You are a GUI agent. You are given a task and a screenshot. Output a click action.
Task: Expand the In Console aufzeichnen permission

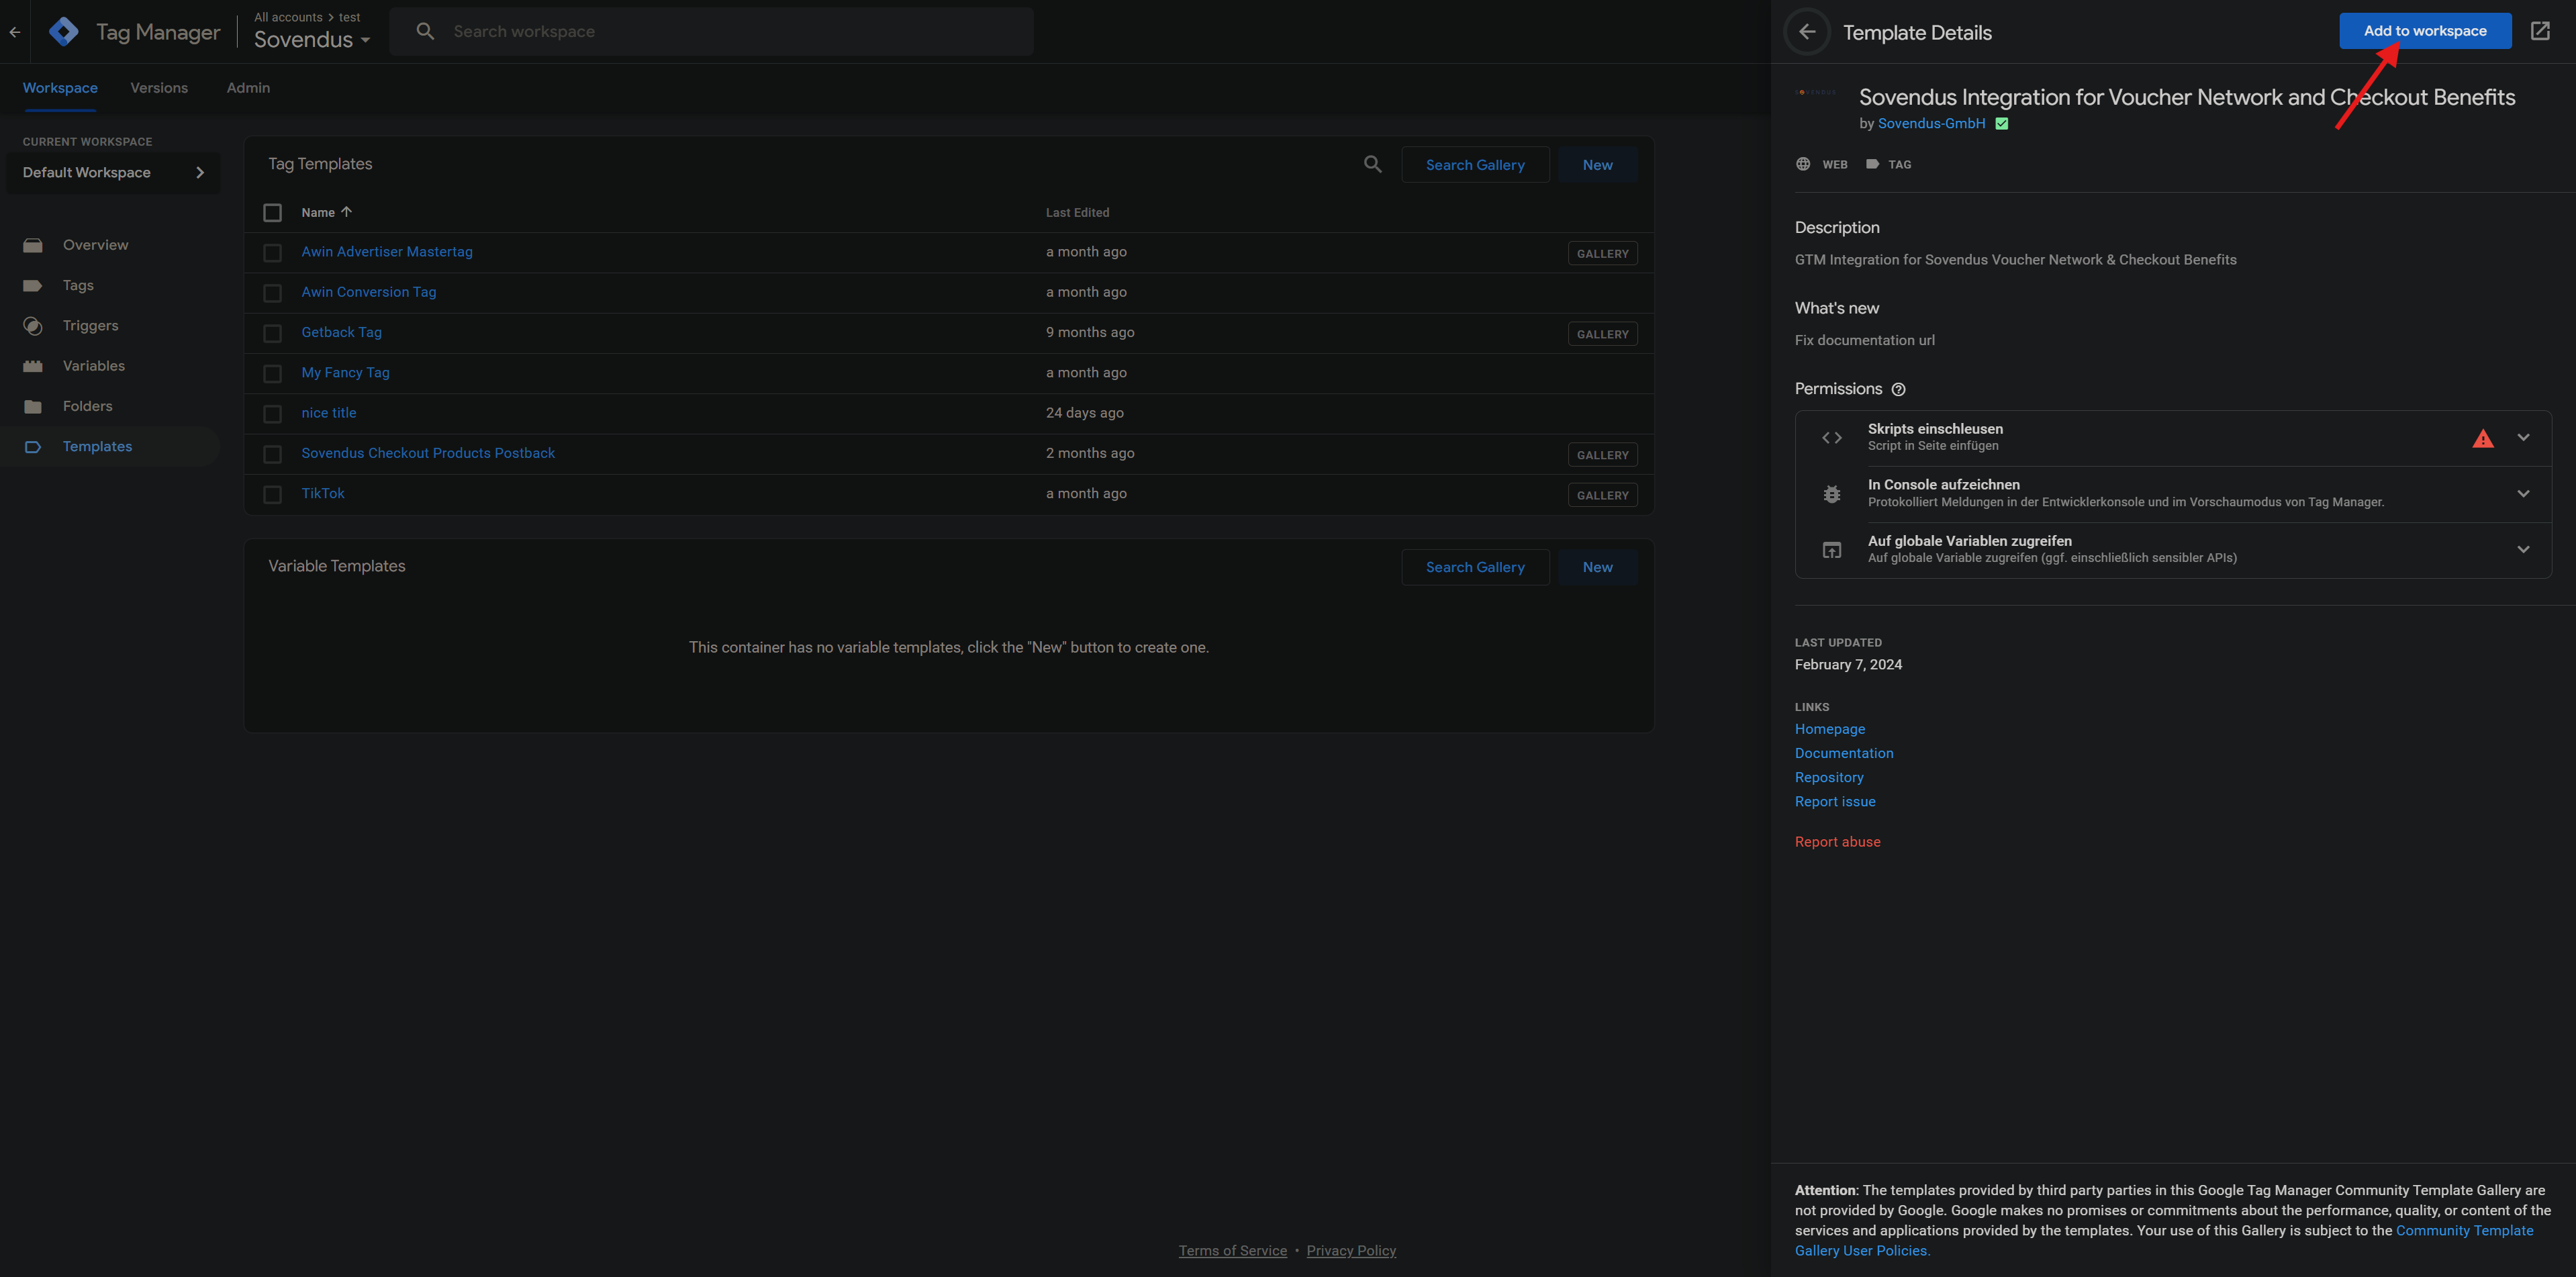2523,494
